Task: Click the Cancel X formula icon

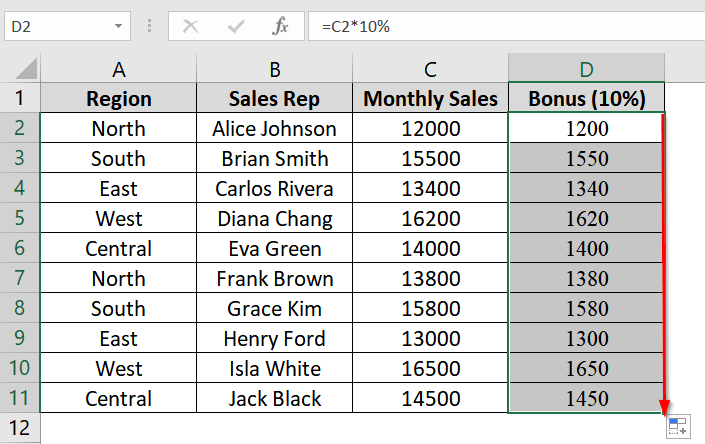Action: [x=190, y=26]
